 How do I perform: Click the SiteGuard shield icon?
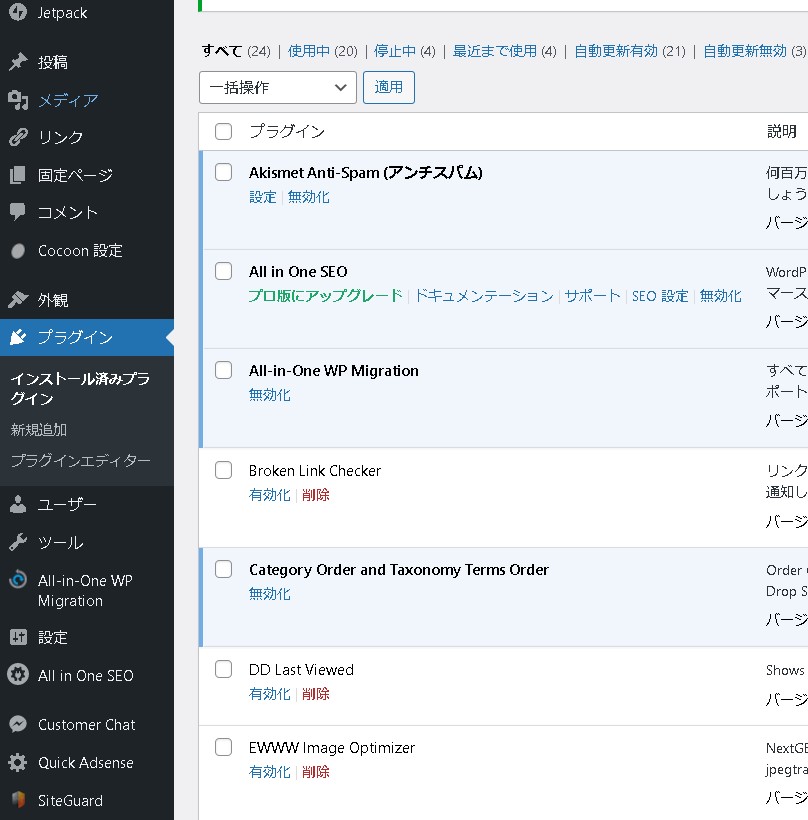17,800
